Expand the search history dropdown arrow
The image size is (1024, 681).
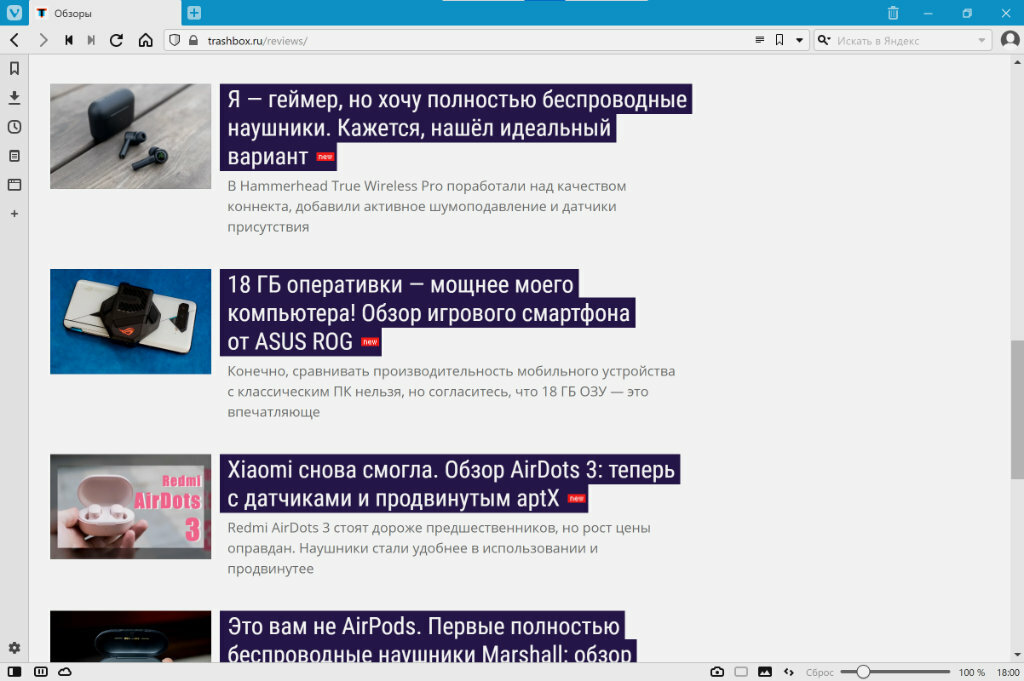[x=982, y=40]
